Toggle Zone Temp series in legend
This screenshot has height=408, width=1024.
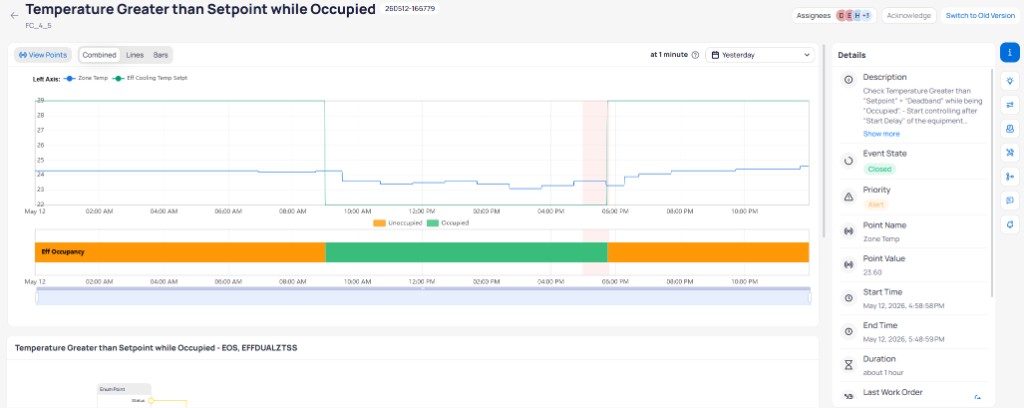point(86,78)
